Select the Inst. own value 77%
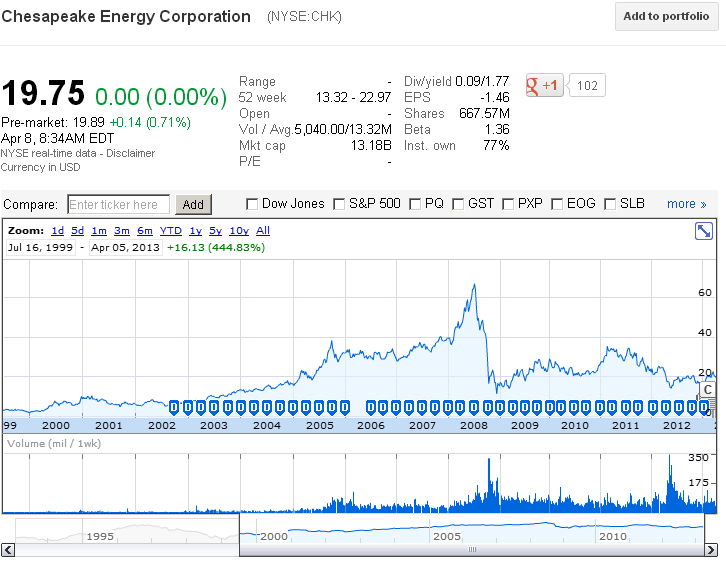The width and height of the screenshot is (726, 563). tap(496, 145)
